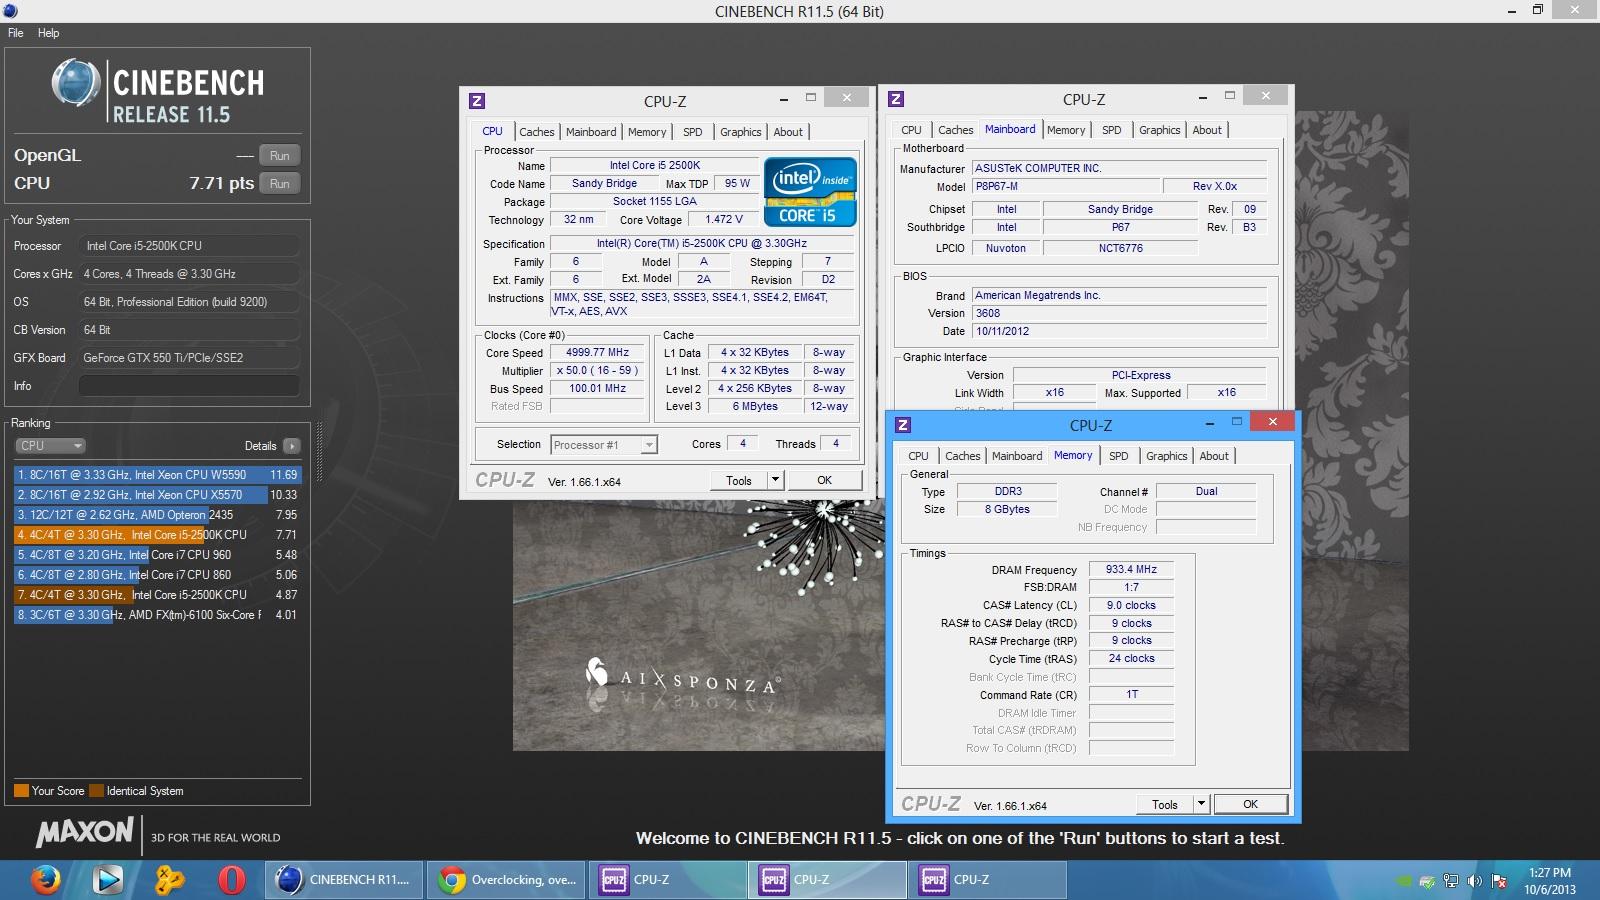
Task: Open the File menu in Cinebench
Action: click(16, 33)
